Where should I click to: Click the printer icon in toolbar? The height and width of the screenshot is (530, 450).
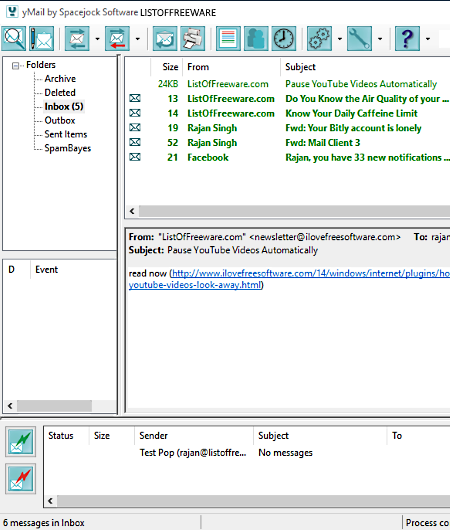193,39
